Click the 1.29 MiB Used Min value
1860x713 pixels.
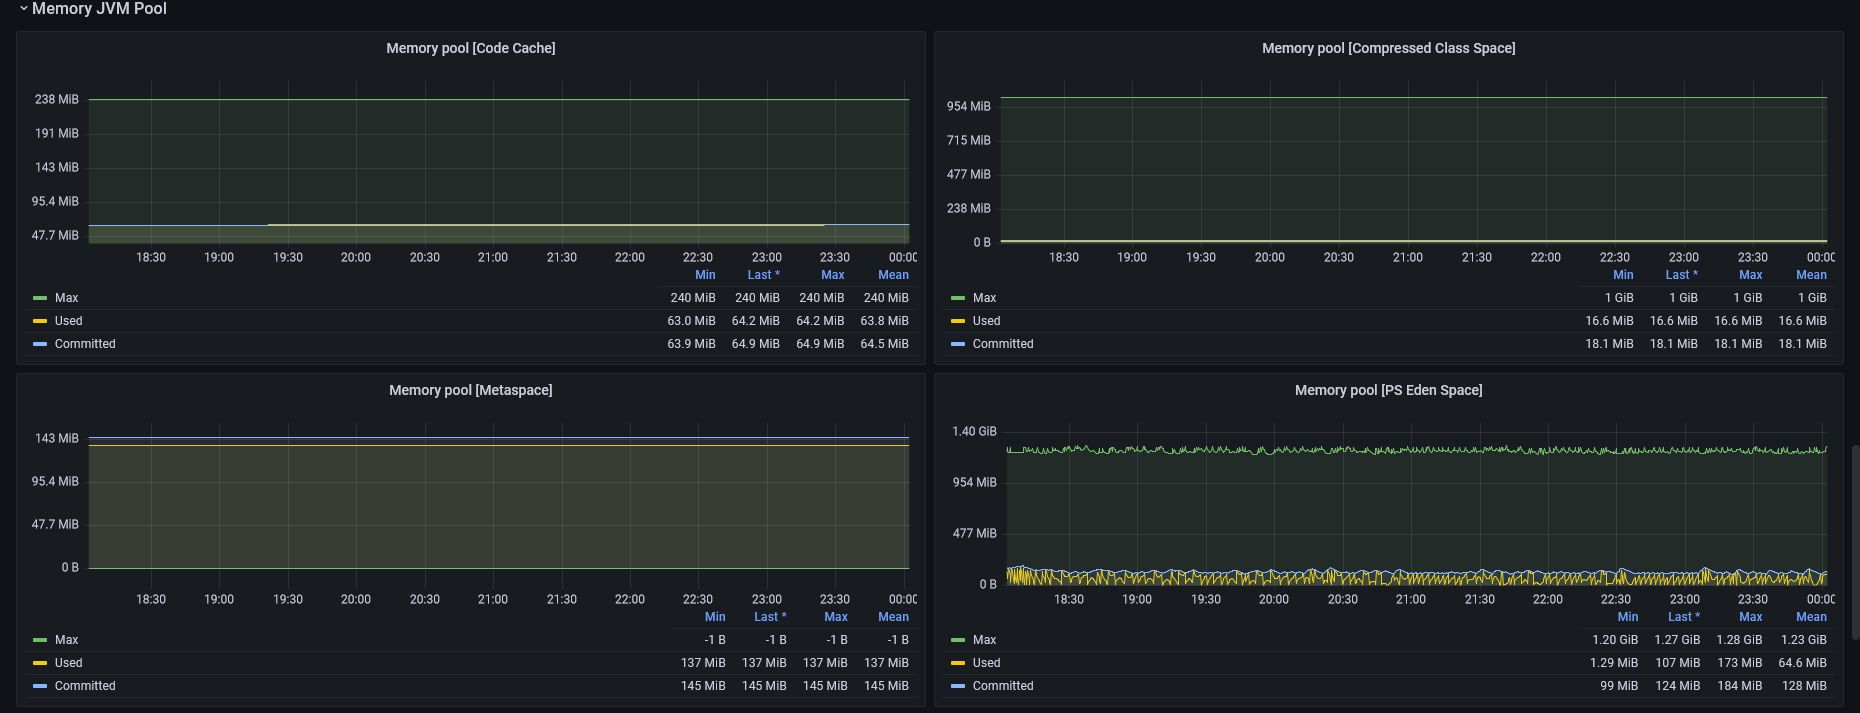[1614, 663]
